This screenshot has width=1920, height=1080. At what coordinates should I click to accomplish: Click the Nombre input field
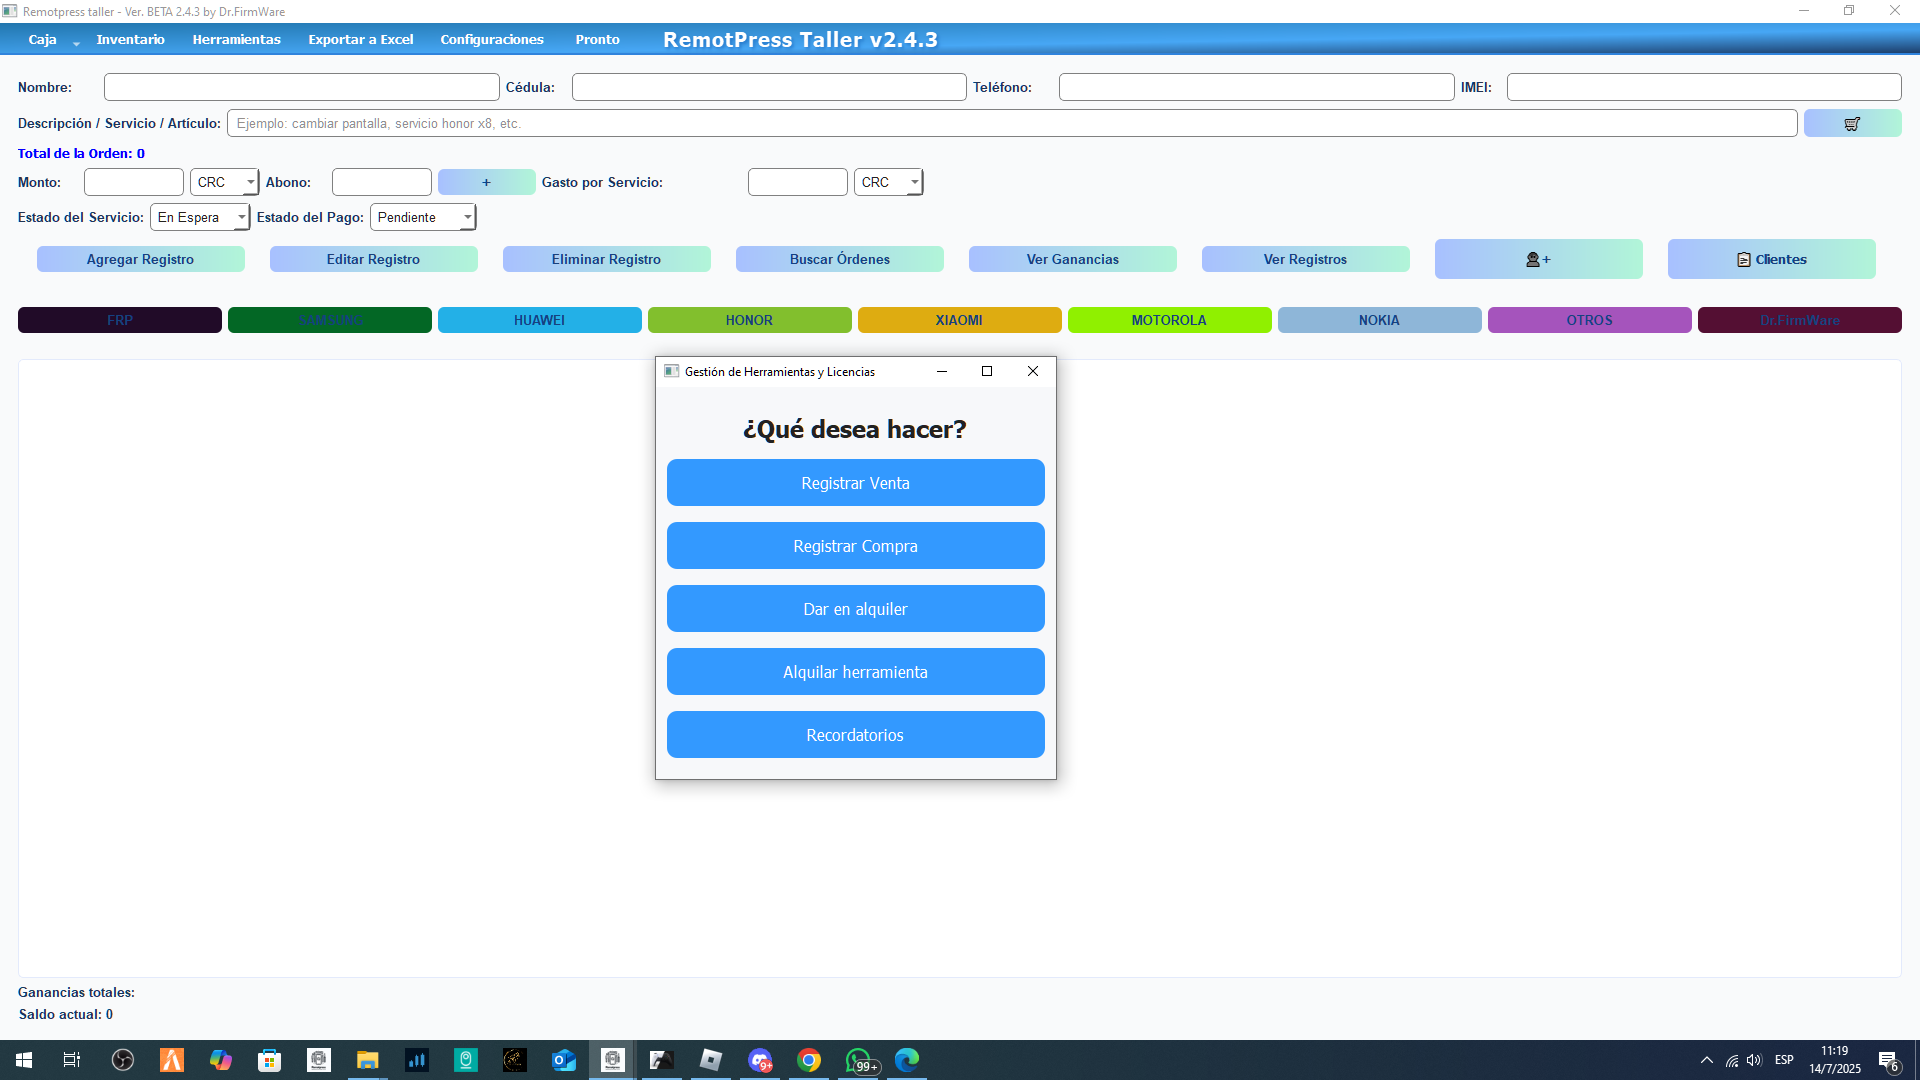301,87
